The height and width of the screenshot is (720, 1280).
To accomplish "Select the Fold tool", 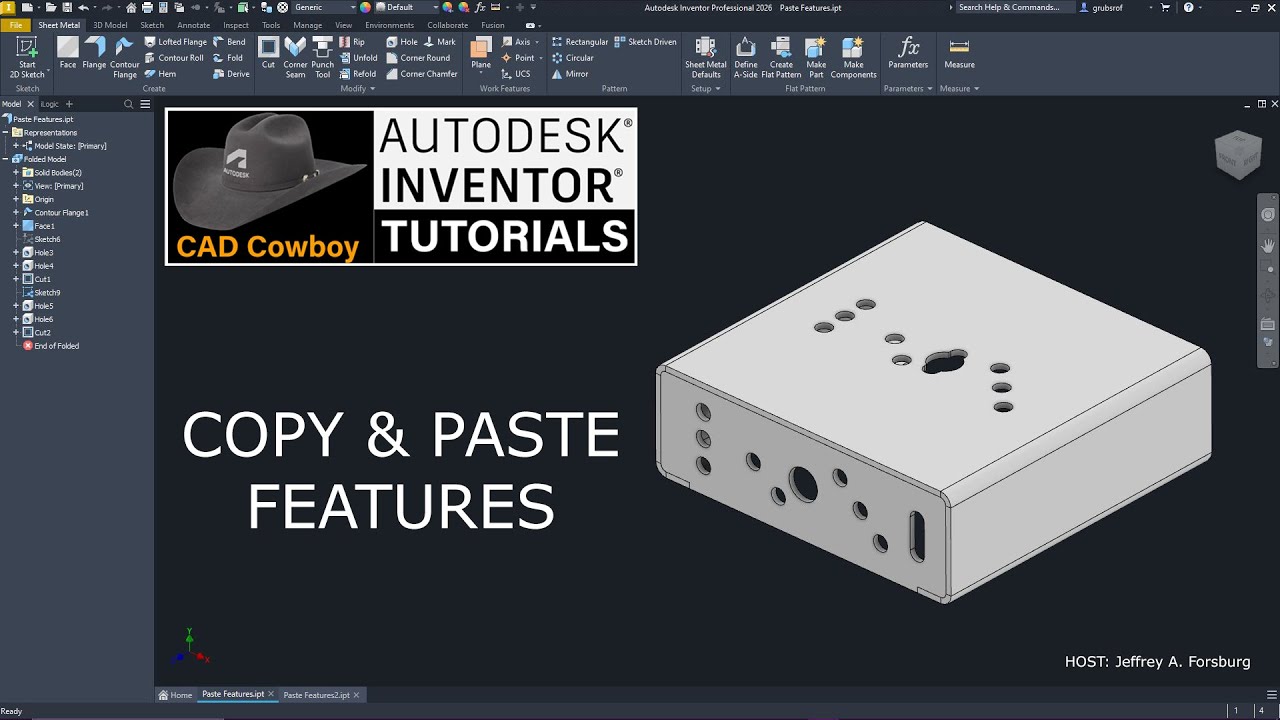I will (x=228, y=58).
